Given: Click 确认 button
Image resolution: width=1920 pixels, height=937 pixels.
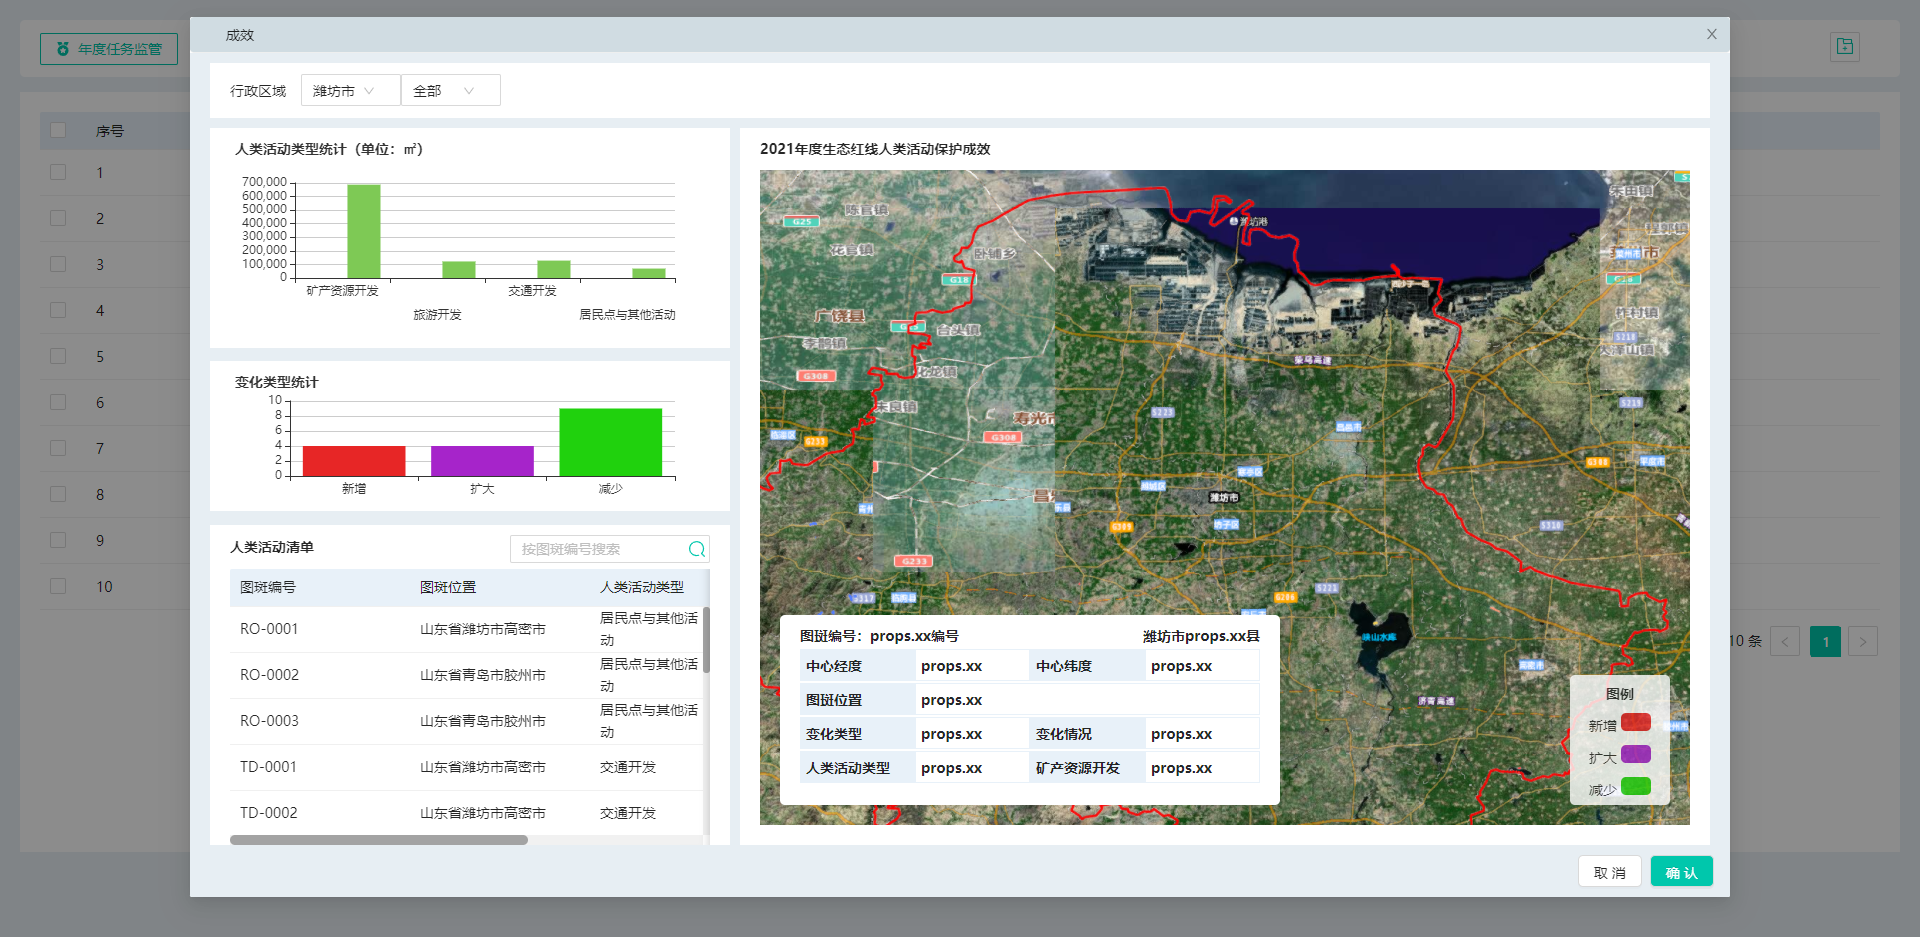Looking at the screenshot, I should (x=1681, y=872).
